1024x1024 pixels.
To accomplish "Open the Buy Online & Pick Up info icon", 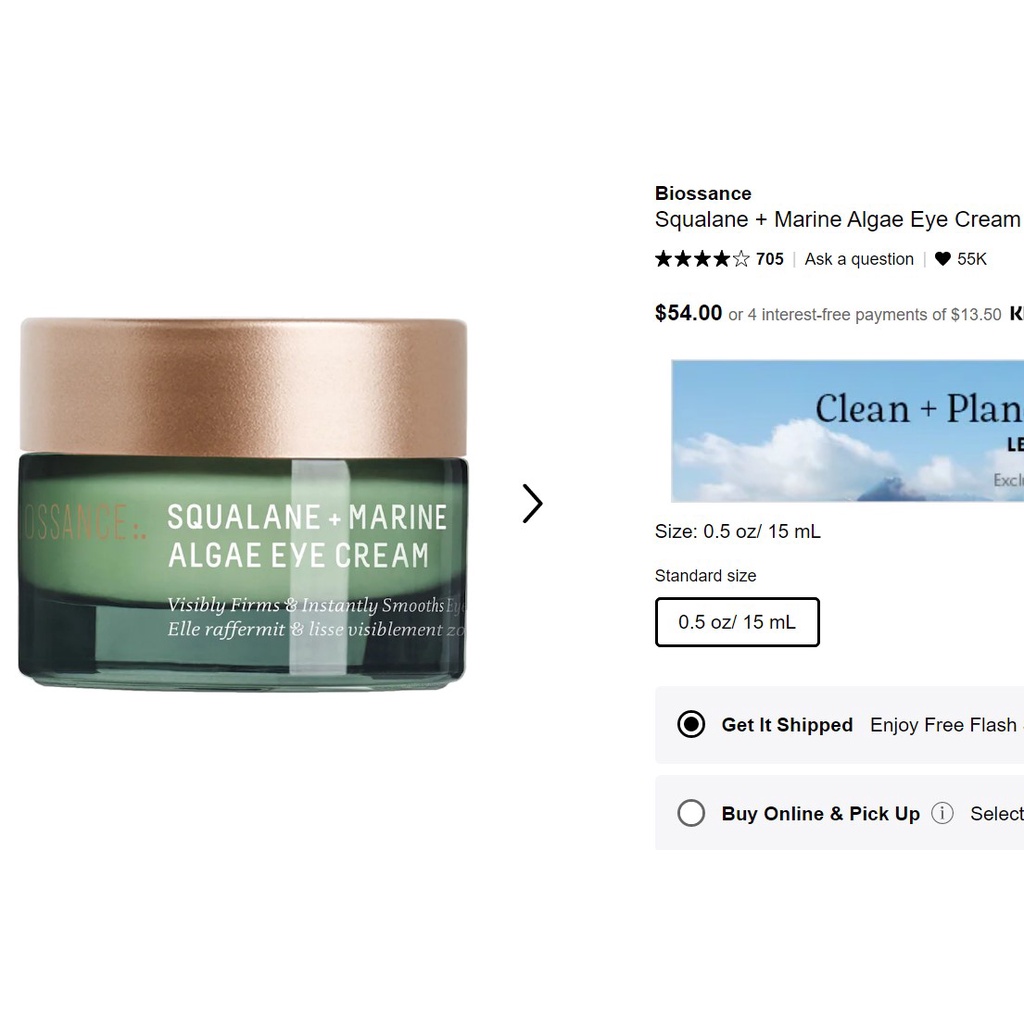I will [x=942, y=813].
